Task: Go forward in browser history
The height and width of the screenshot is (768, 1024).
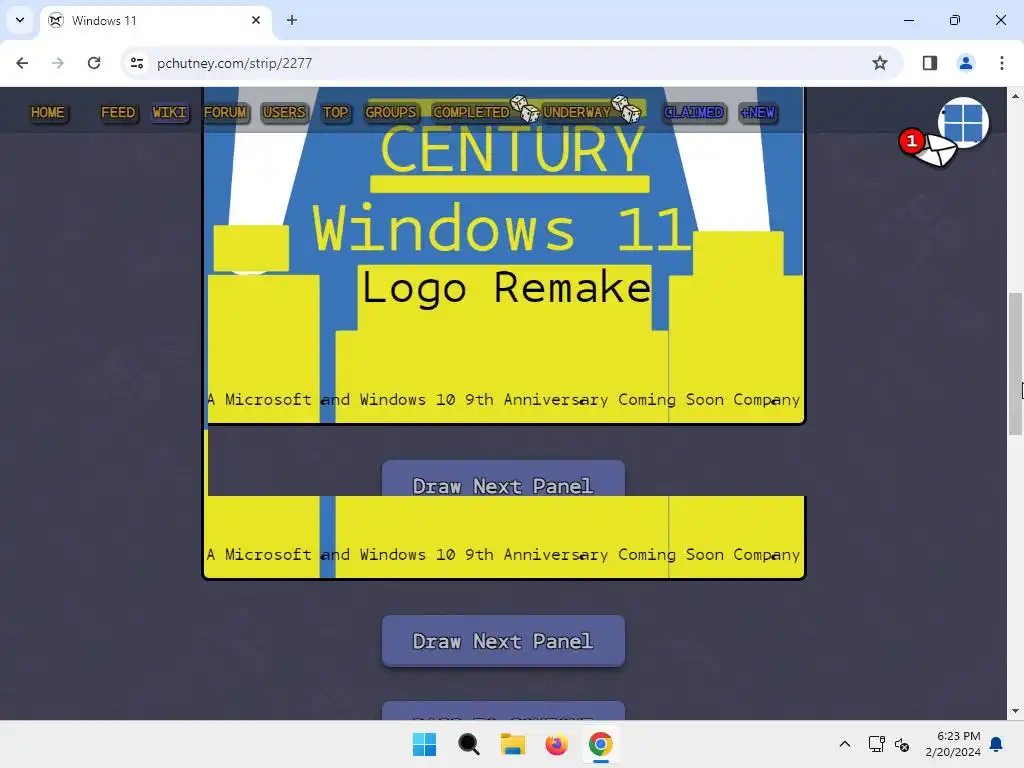Action: (57, 63)
